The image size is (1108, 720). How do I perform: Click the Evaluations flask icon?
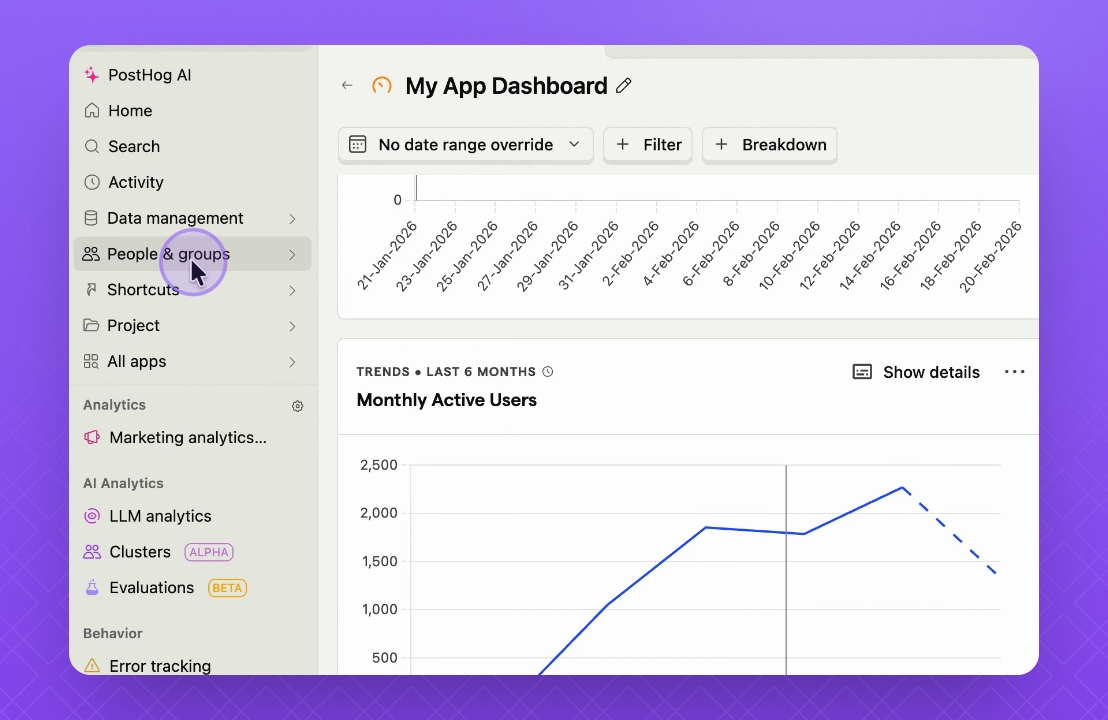pyautogui.click(x=92, y=588)
